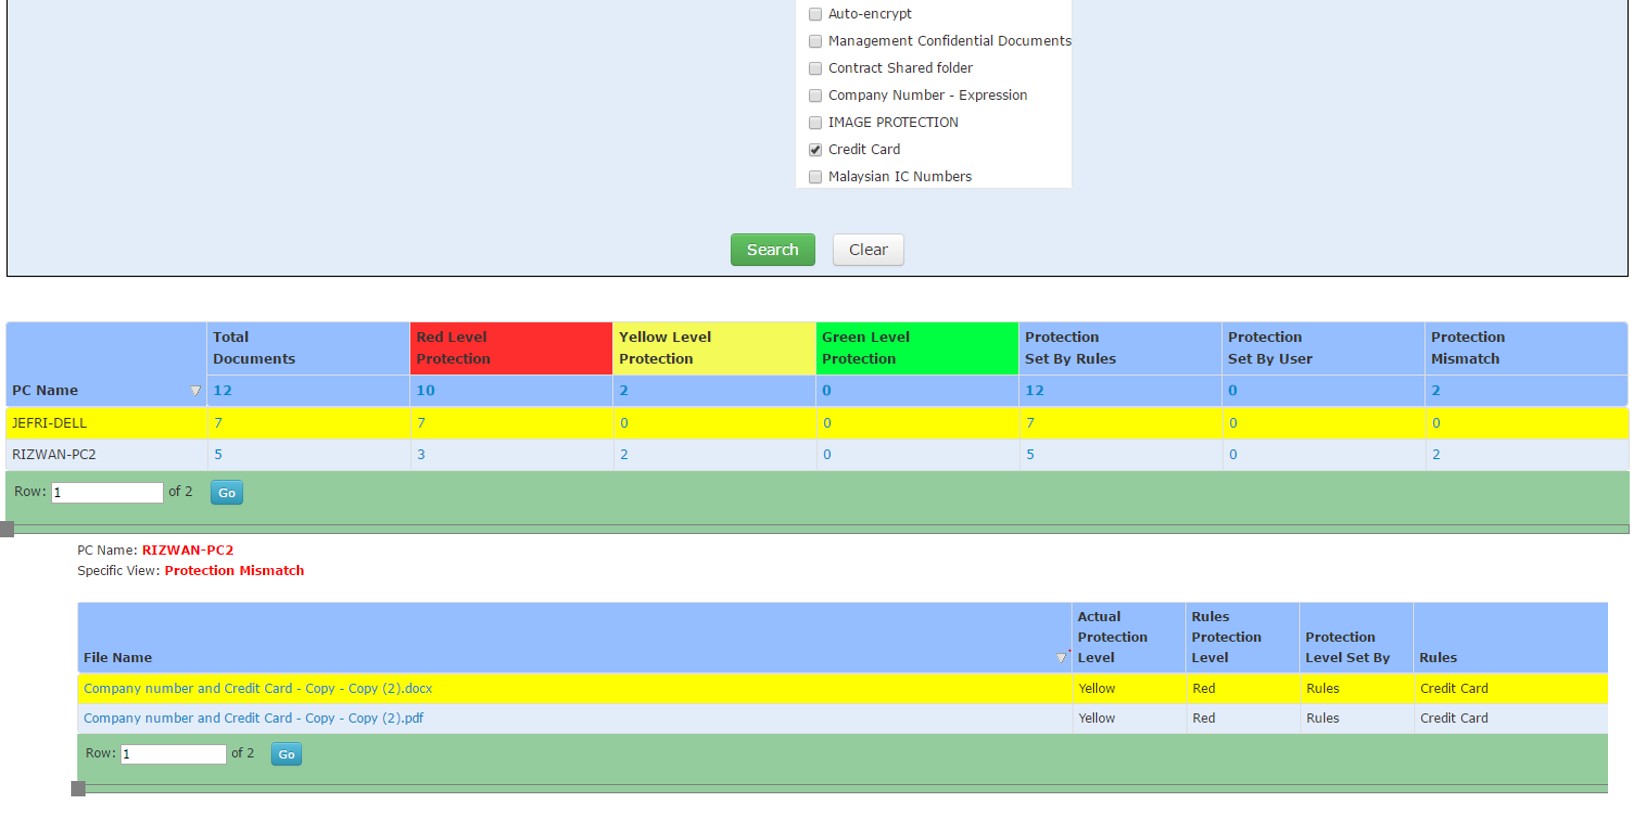1634x822 pixels.
Task: Check the IMAGE PROTECTION checkbox
Action: pyautogui.click(x=815, y=123)
